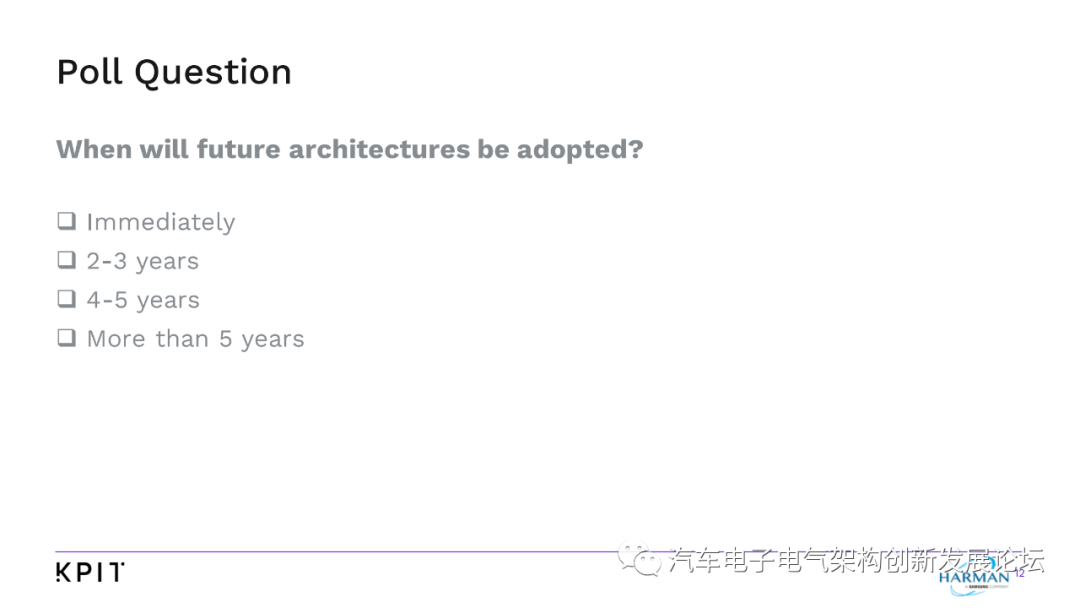Click the KPIT logo
This screenshot has height=608, width=1080.
tap(90, 572)
